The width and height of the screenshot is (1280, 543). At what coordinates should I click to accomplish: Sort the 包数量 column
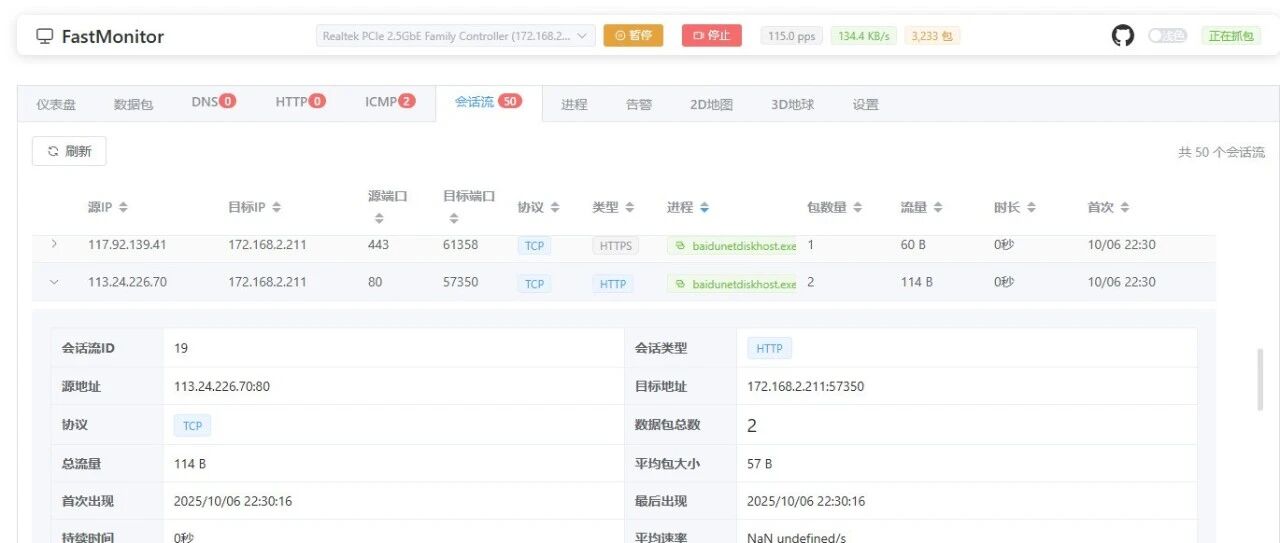857,208
